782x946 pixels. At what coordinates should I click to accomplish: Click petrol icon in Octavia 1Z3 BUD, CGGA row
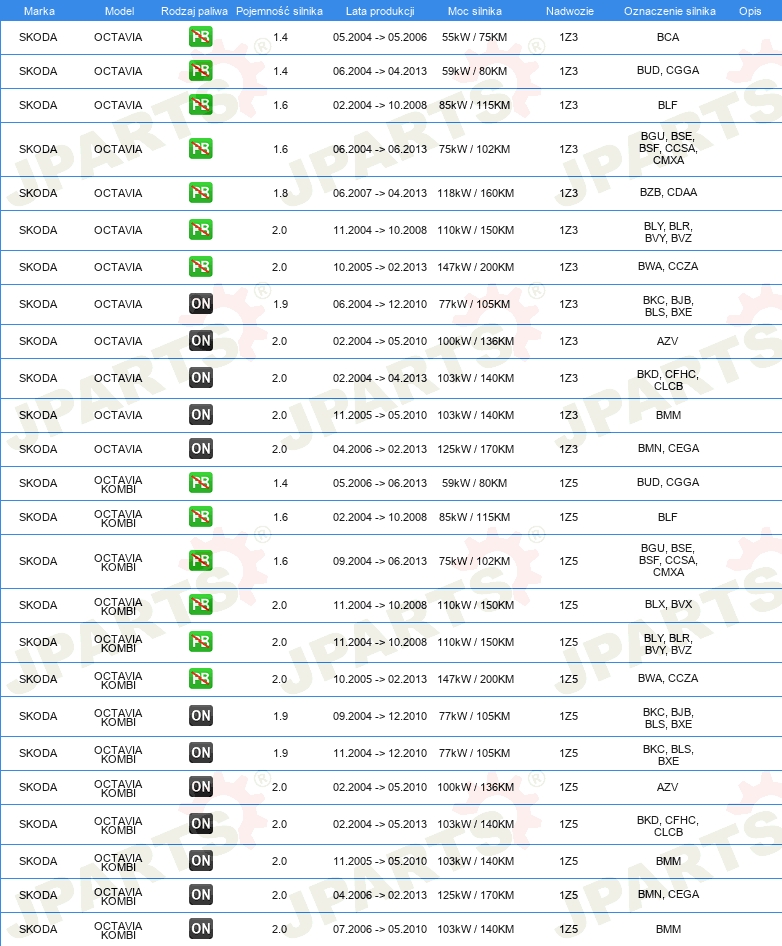(200, 71)
